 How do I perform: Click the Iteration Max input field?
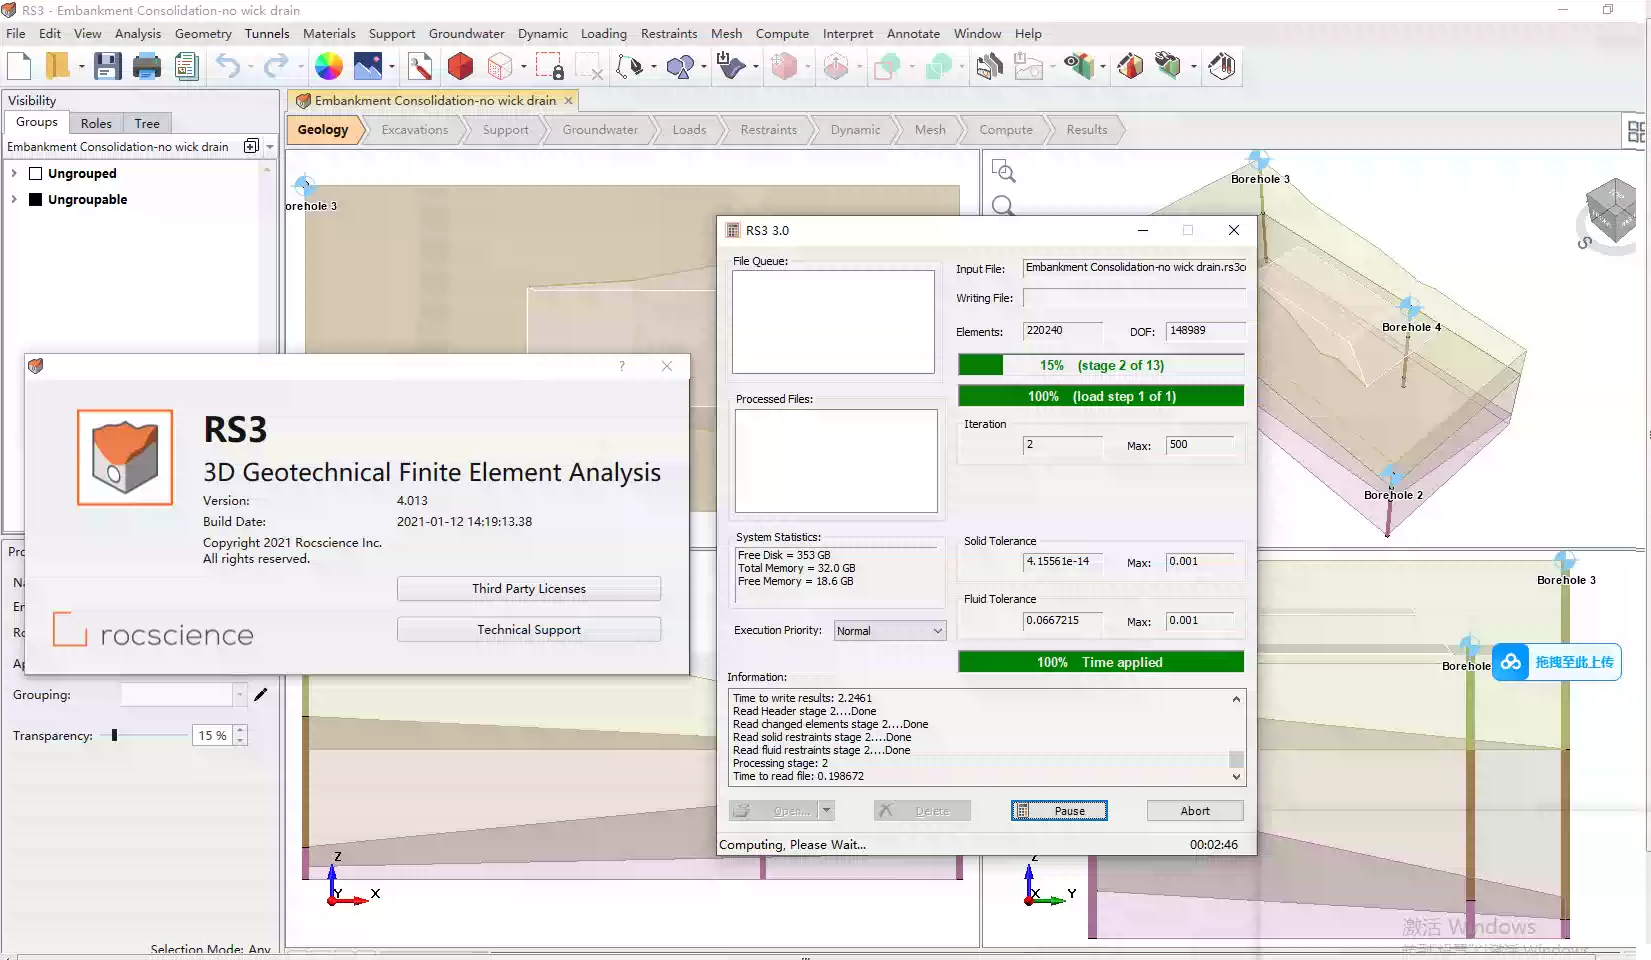(x=1200, y=445)
